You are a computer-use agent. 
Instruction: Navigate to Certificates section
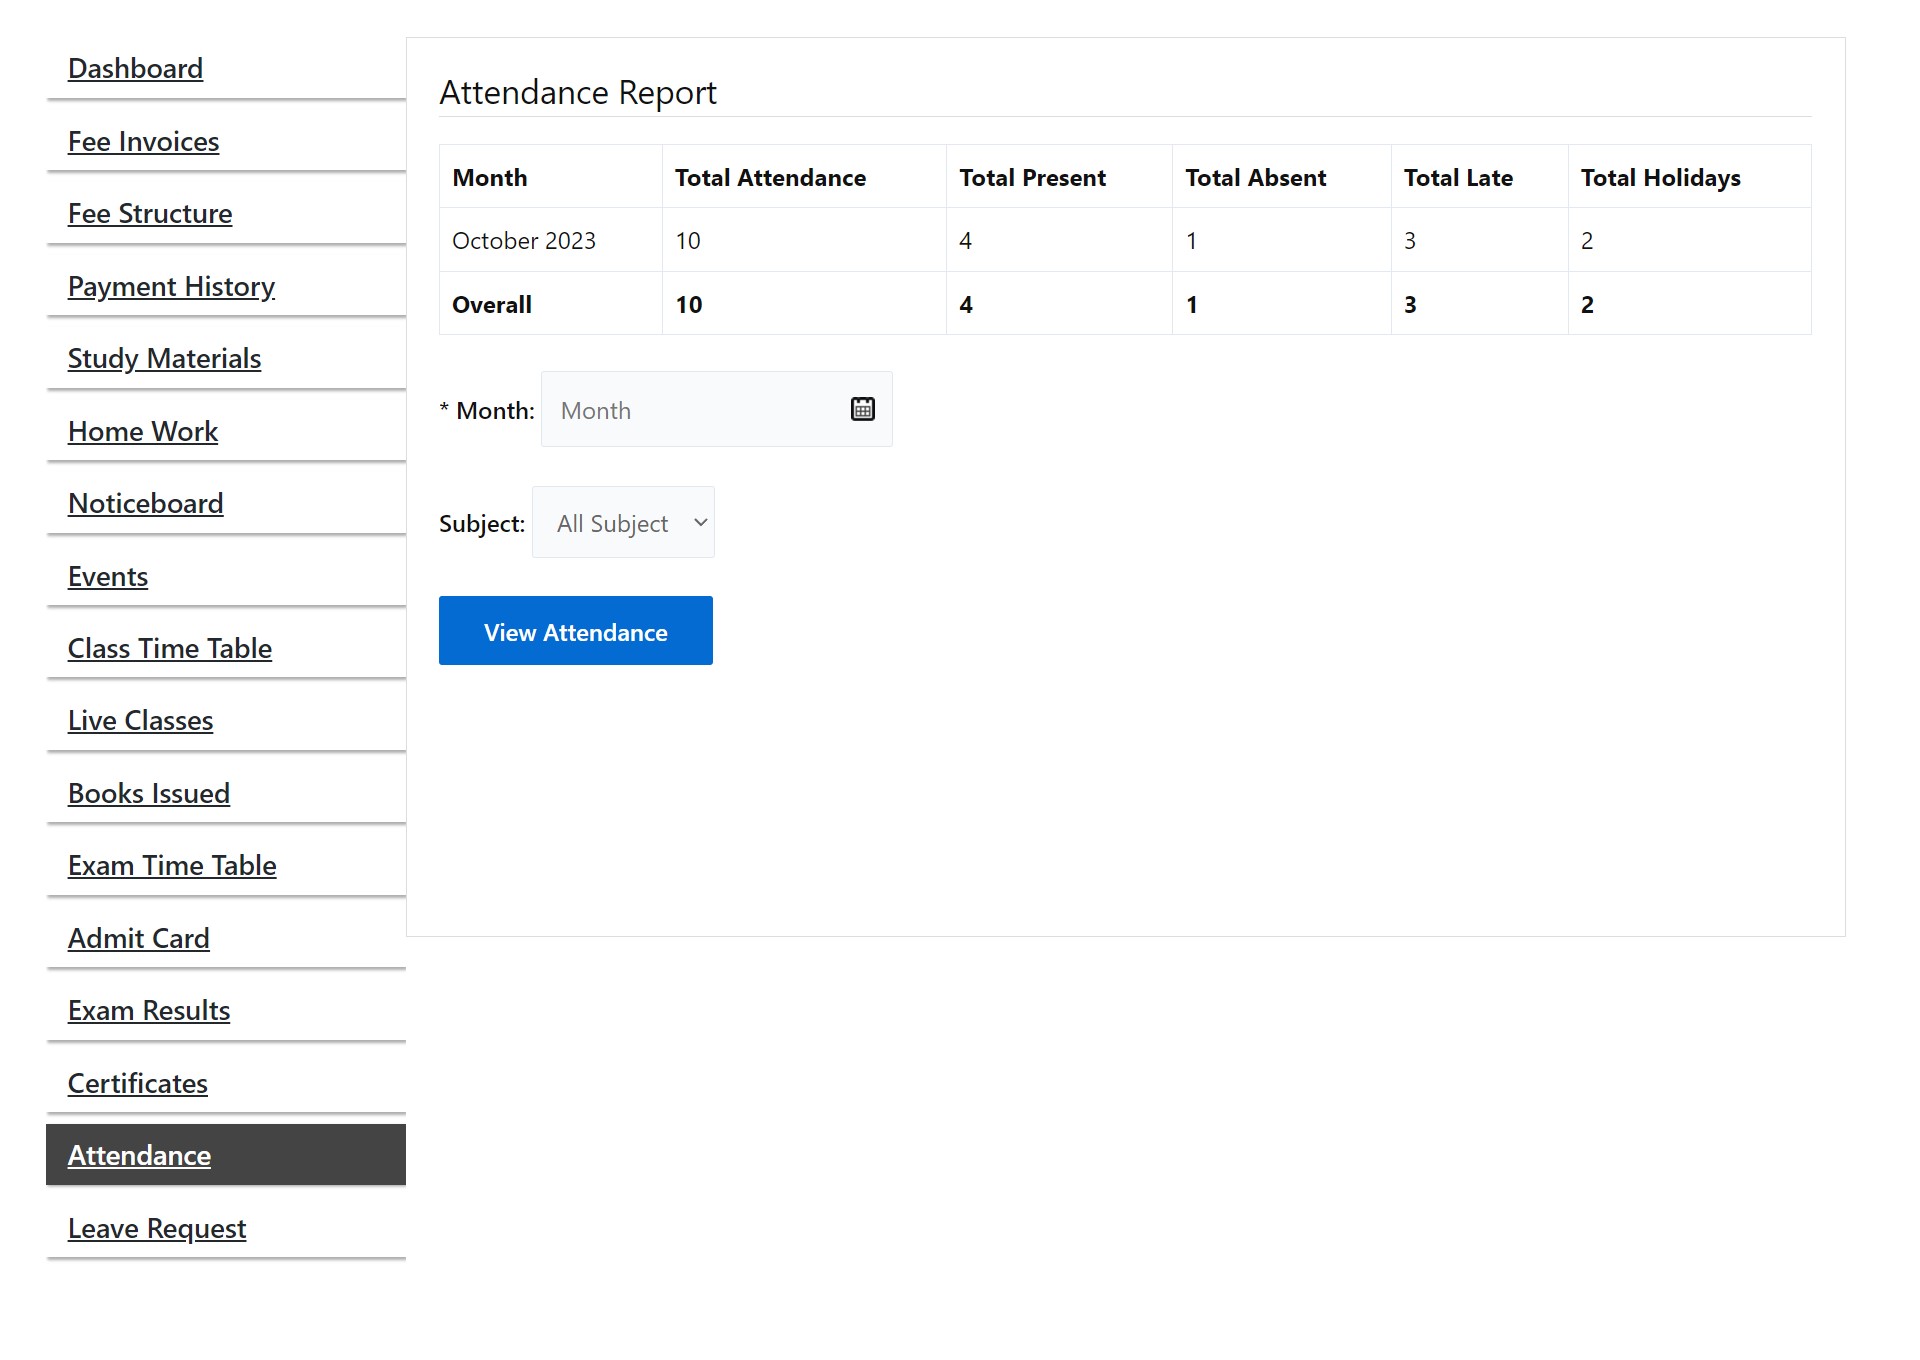coord(138,1080)
